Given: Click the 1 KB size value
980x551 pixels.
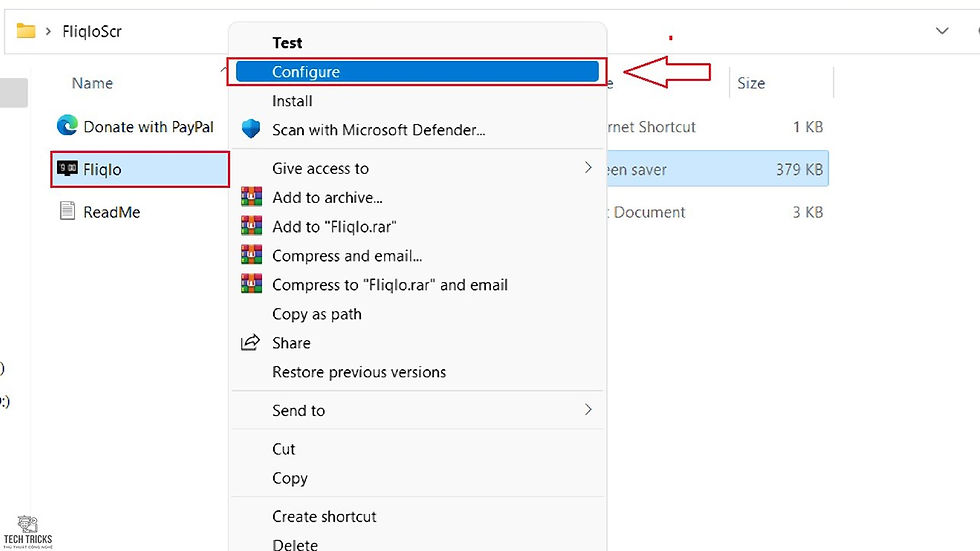Looking at the screenshot, I should click(x=808, y=127).
